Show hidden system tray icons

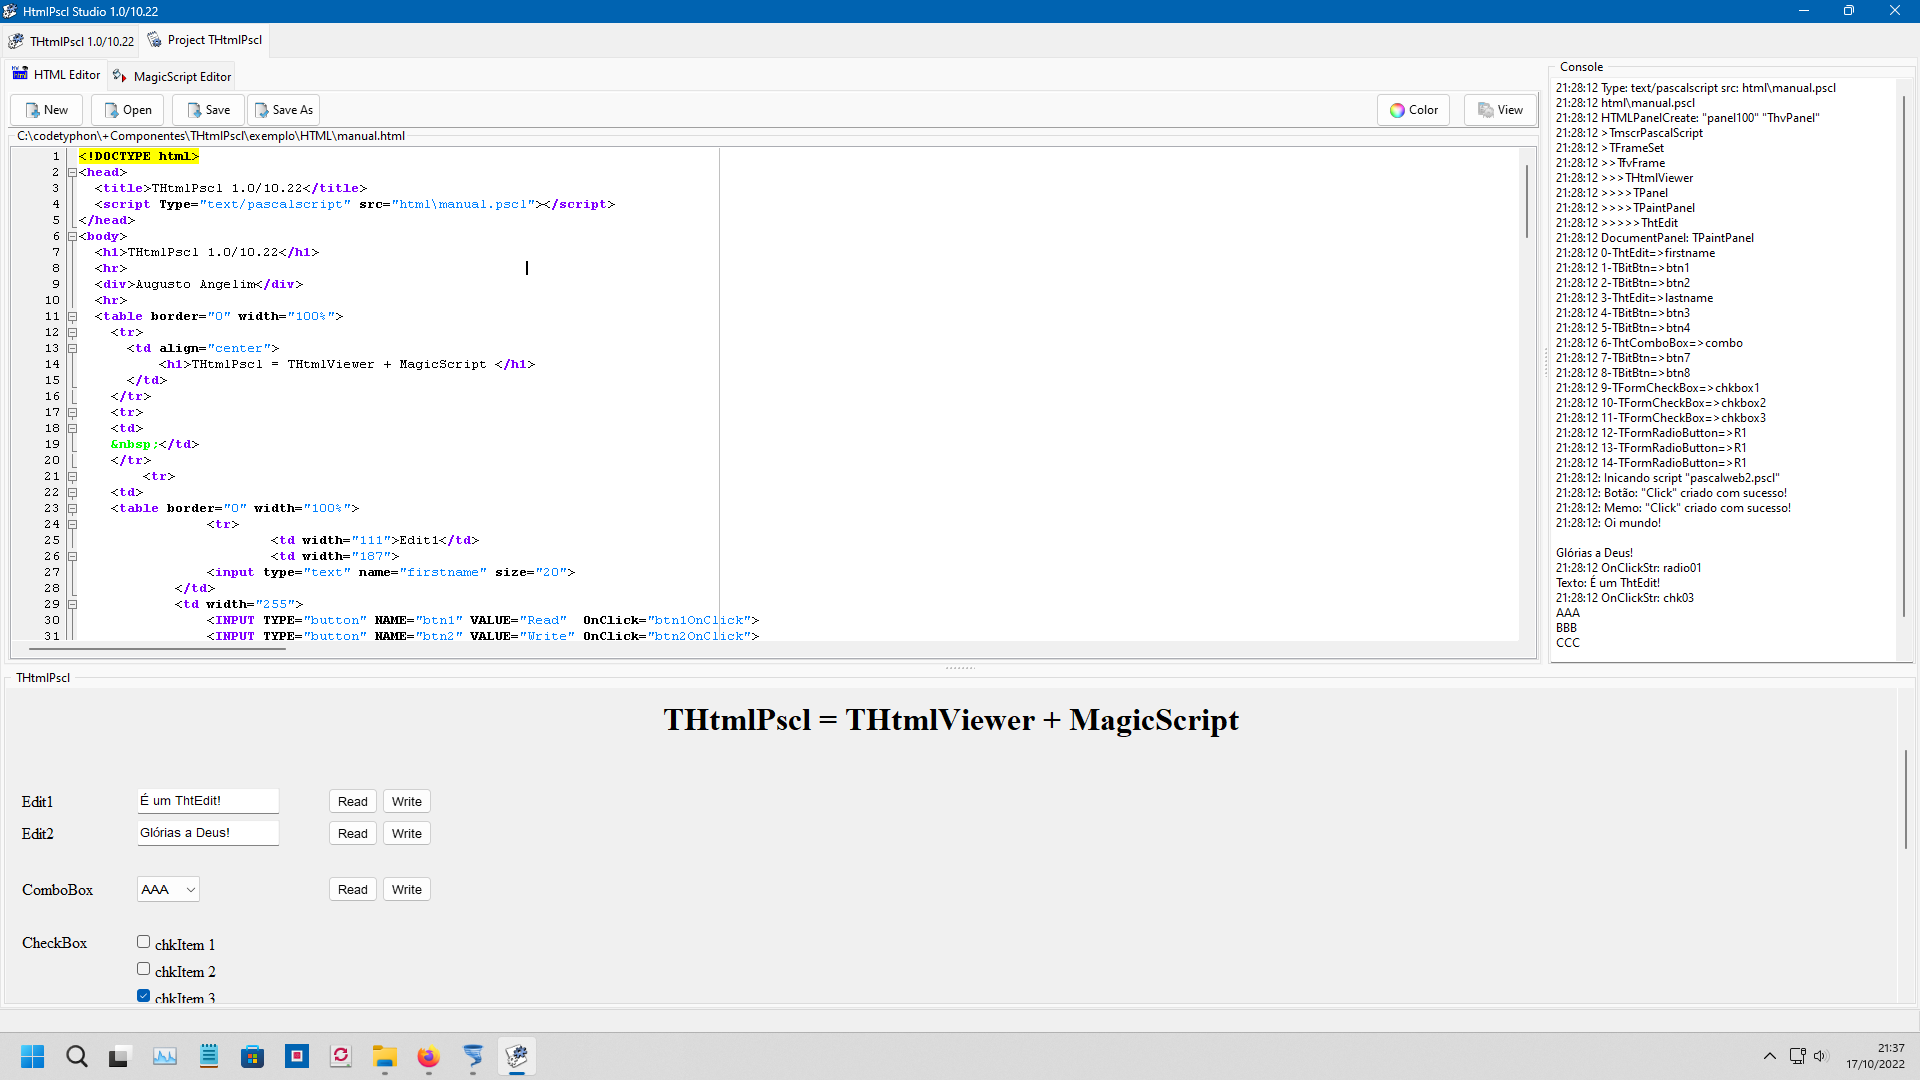tap(1770, 1056)
